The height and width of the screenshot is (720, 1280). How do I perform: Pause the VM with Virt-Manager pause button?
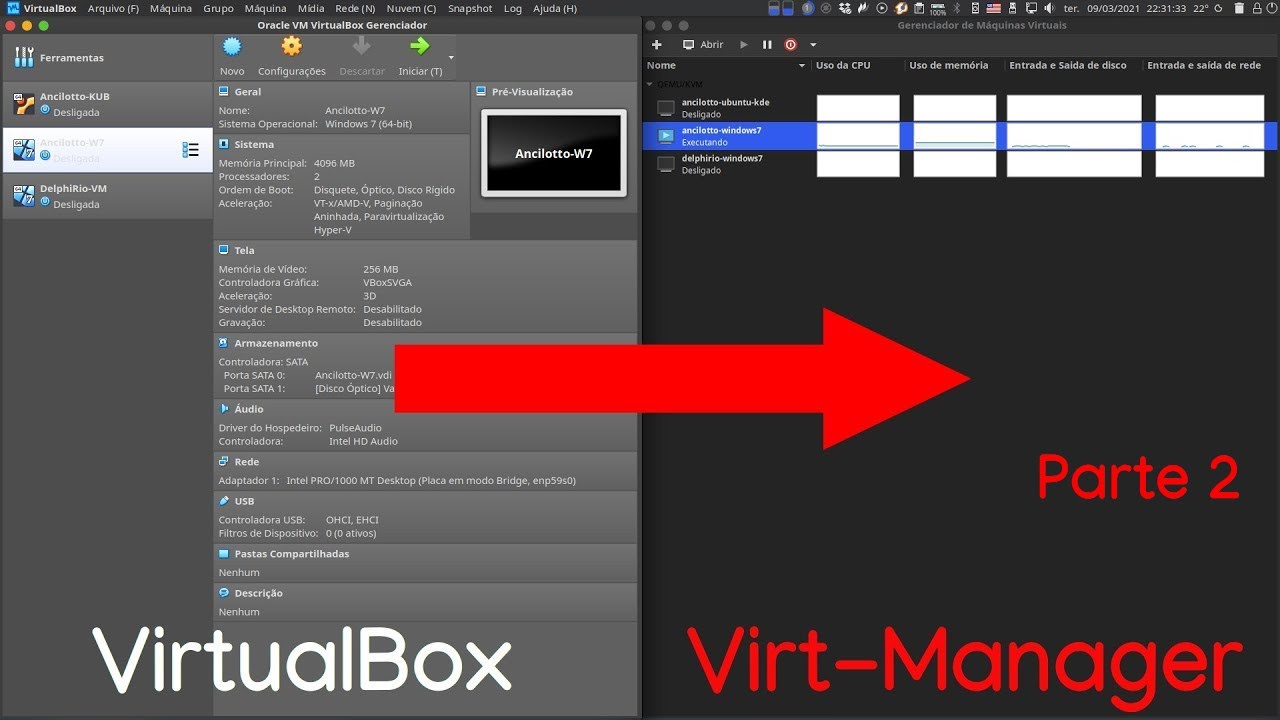[767, 45]
